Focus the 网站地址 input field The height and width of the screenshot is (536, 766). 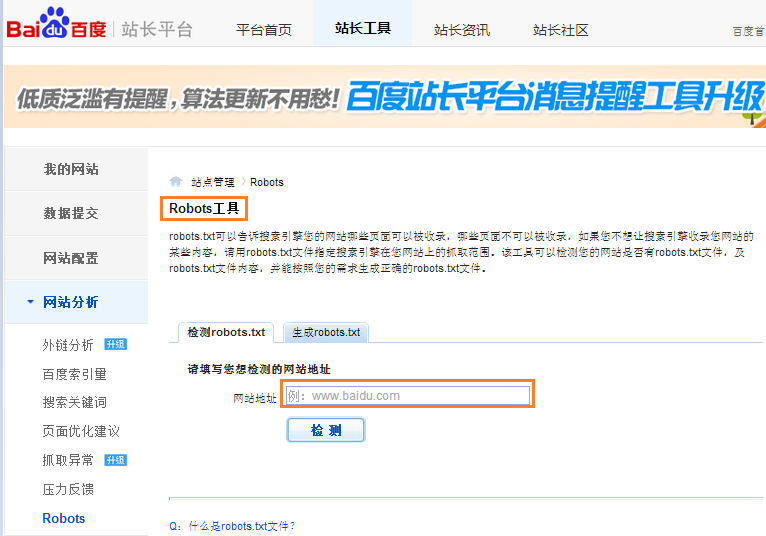[406, 396]
